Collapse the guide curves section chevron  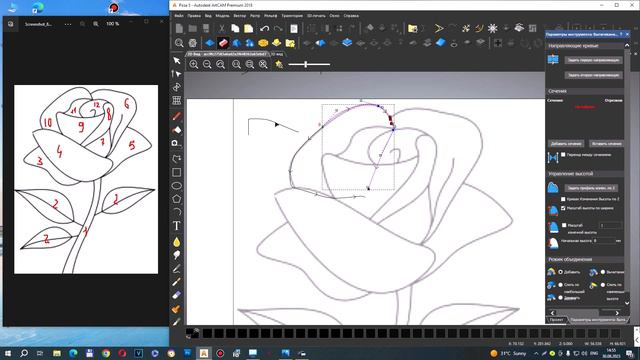pos(627,46)
